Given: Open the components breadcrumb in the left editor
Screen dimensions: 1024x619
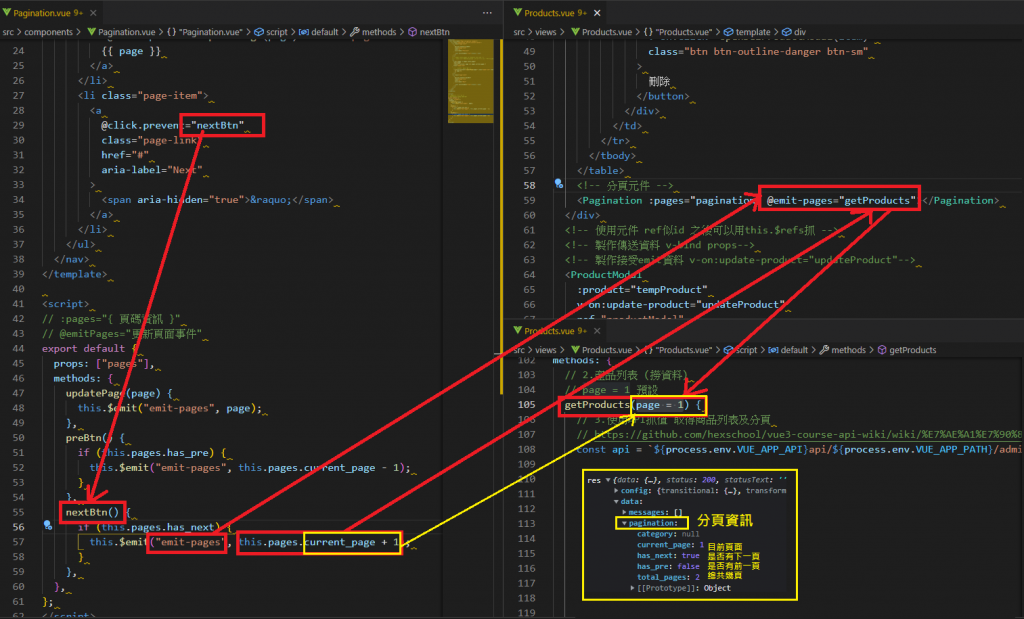Looking at the screenshot, I should point(48,32).
